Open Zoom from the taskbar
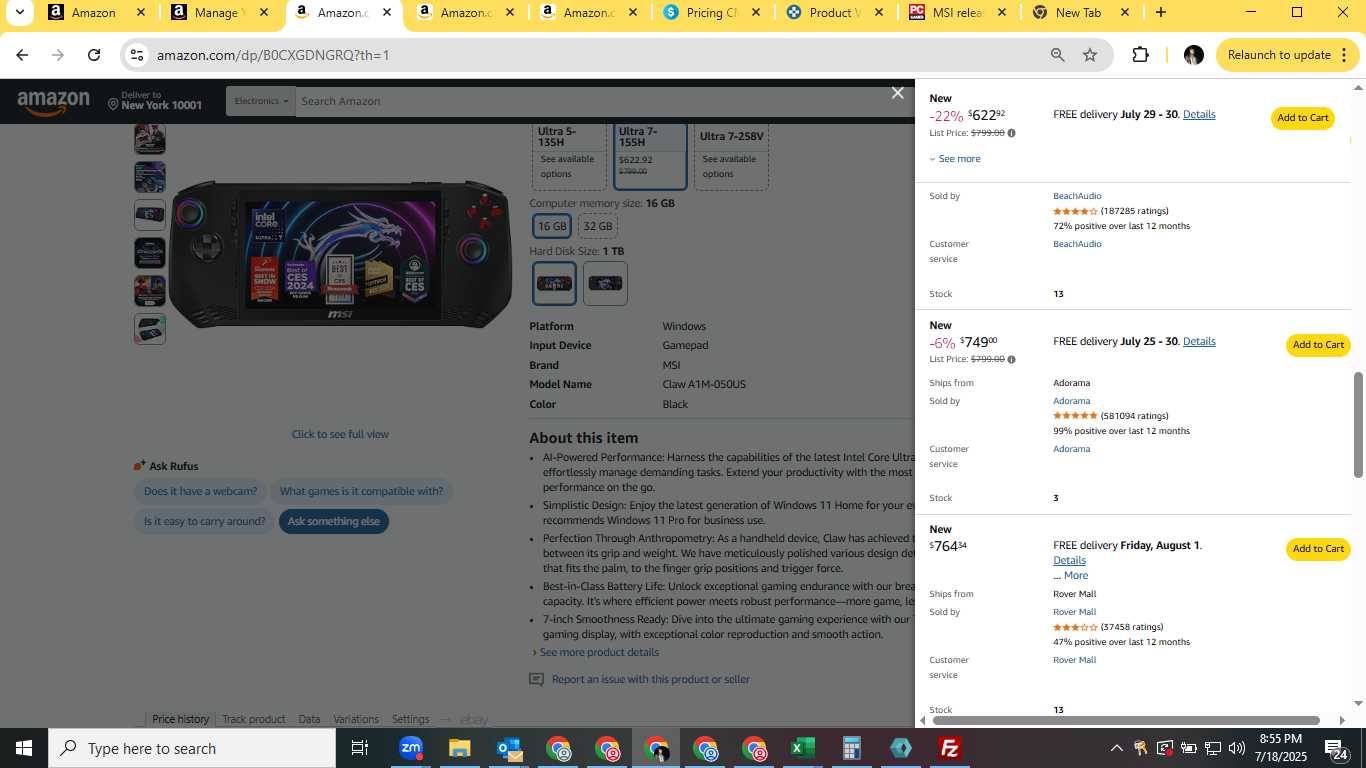This screenshot has width=1366, height=768. (410, 748)
